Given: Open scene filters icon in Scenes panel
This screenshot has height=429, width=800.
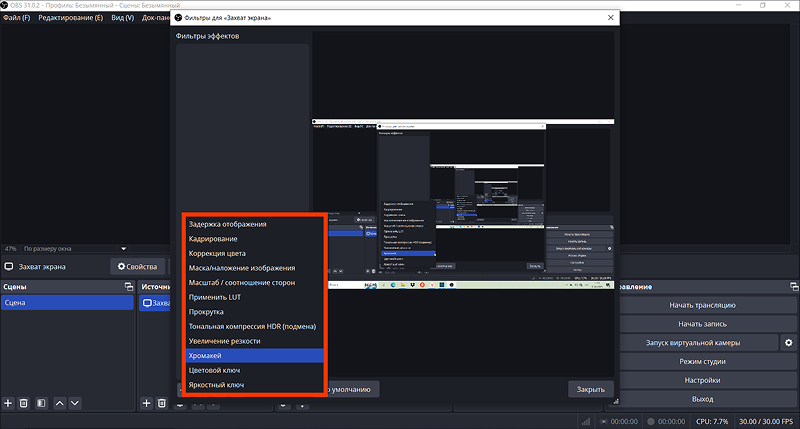Looking at the screenshot, I should click(41, 403).
